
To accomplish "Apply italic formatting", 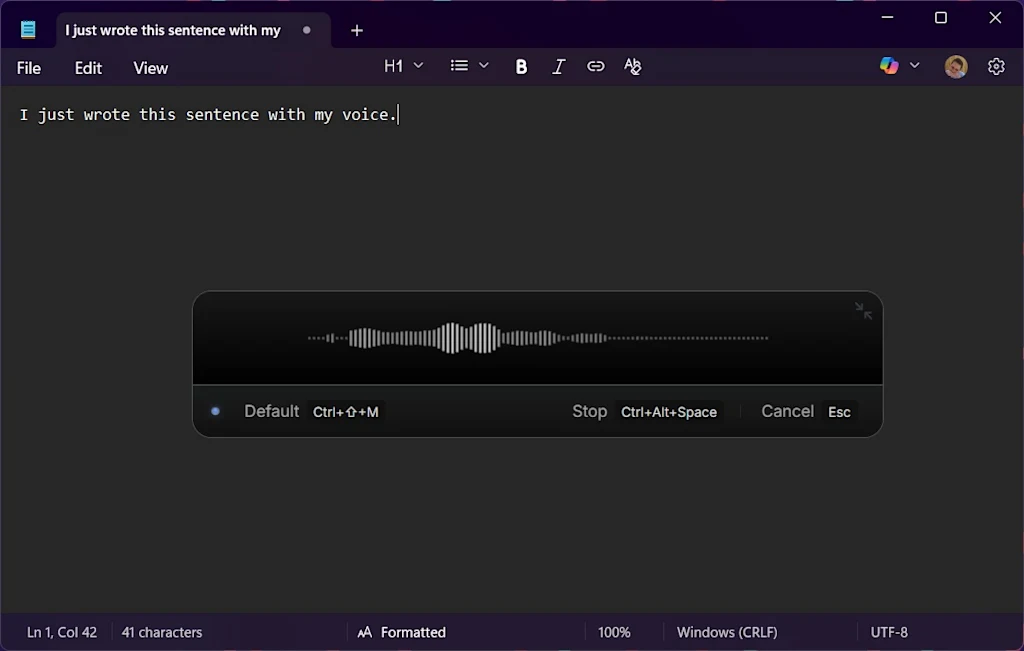I will [x=559, y=66].
